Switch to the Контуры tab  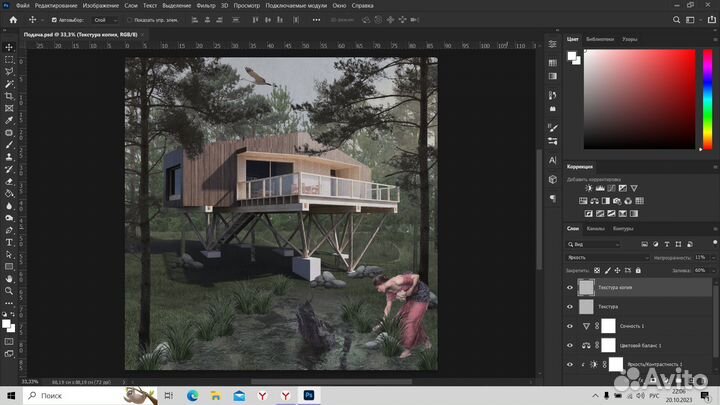(x=623, y=229)
